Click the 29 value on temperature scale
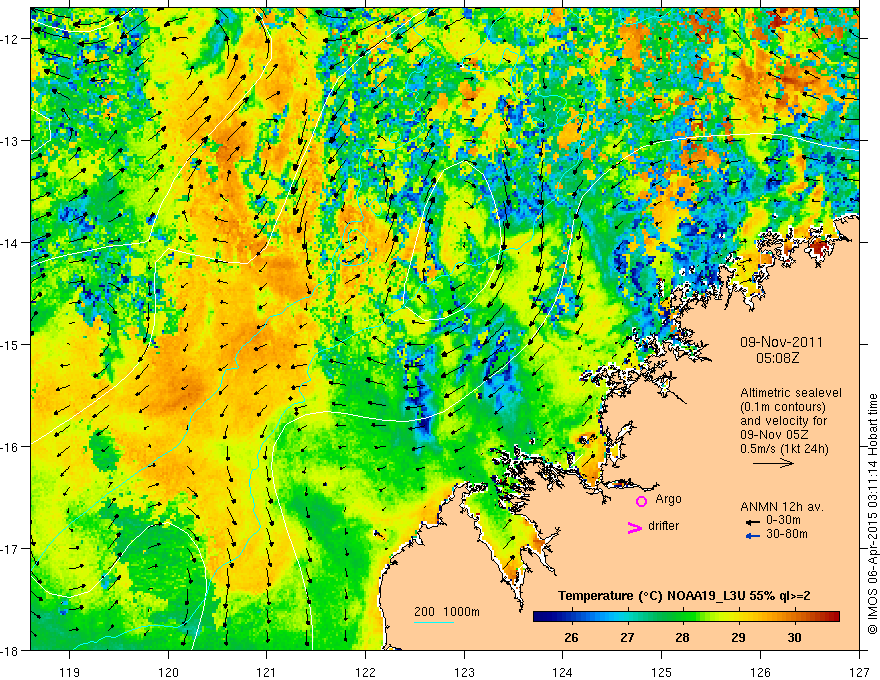This screenshot has height=680, width=880. coord(738,638)
